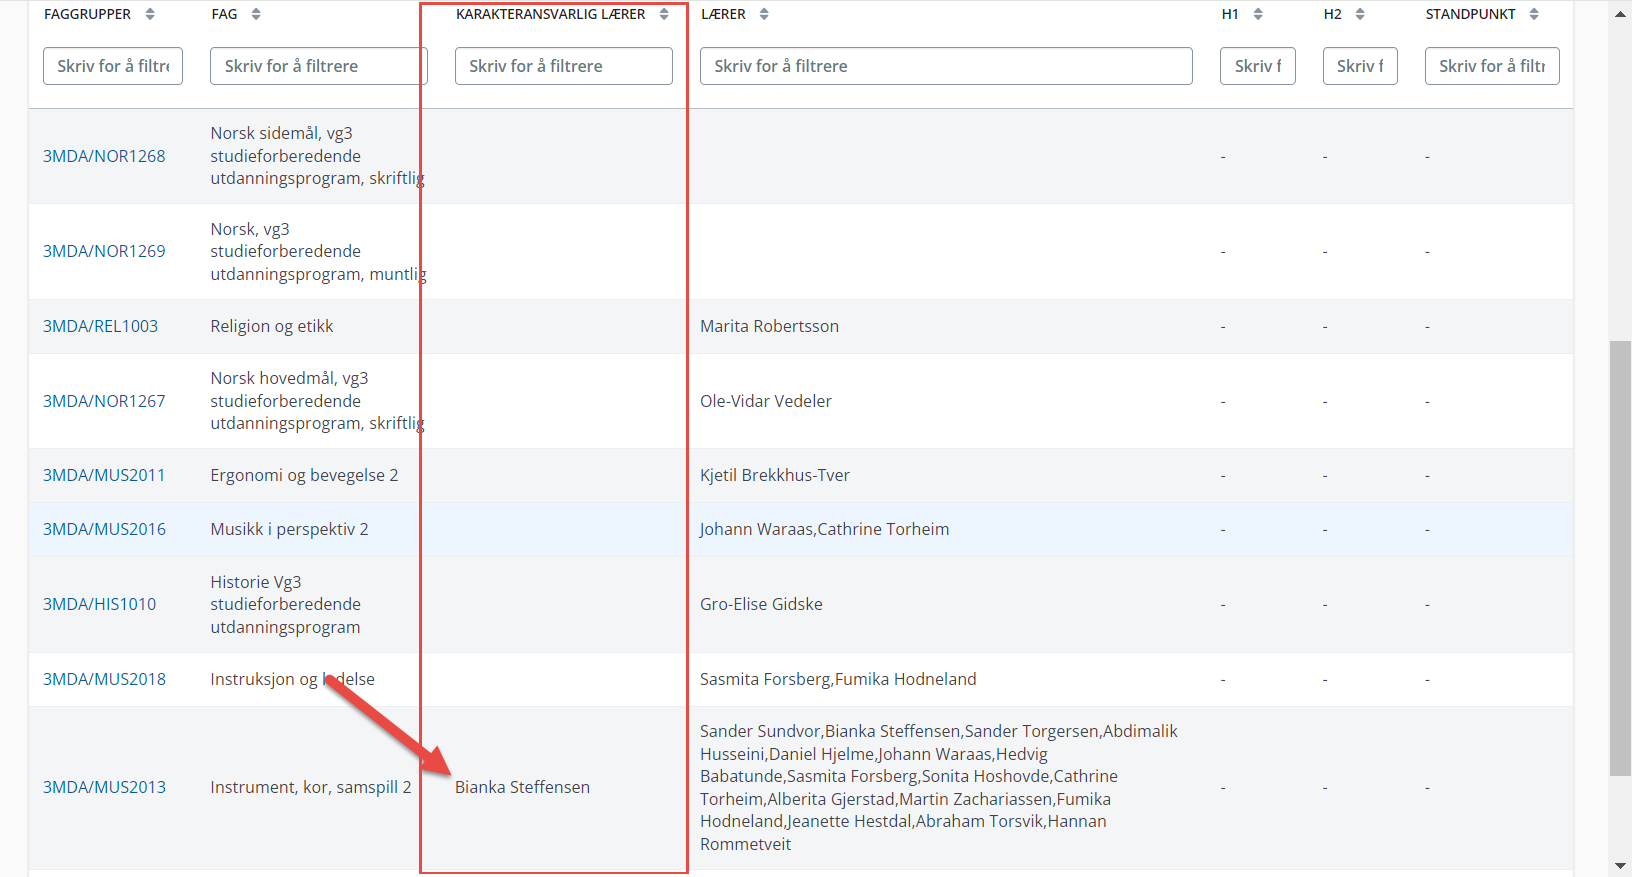Click the FAGGRUPPER filter input field
1632x877 pixels.
click(x=113, y=66)
